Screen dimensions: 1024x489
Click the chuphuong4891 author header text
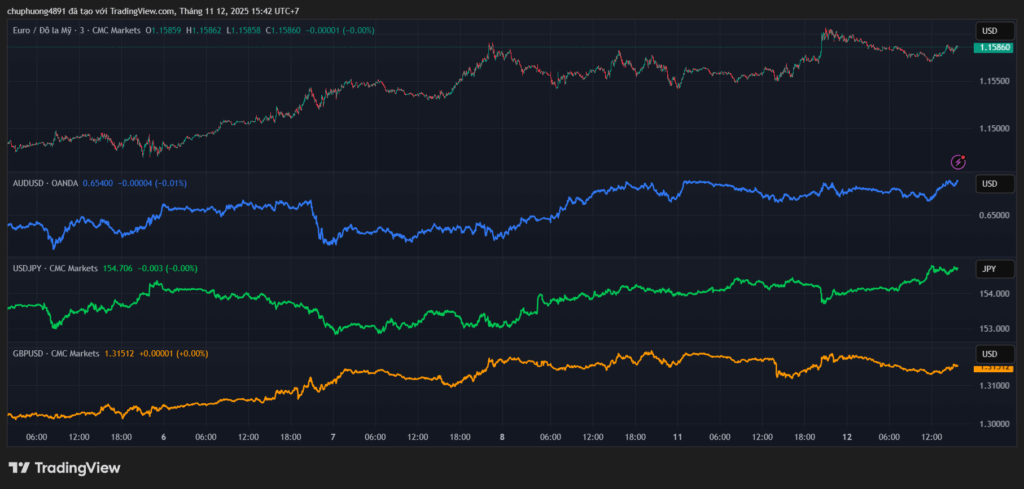click(40, 11)
